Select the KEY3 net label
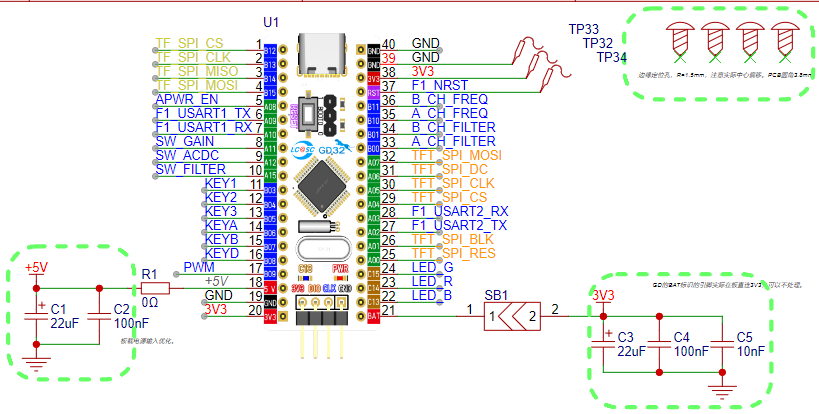The height and width of the screenshot is (414, 819). [x=221, y=211]
